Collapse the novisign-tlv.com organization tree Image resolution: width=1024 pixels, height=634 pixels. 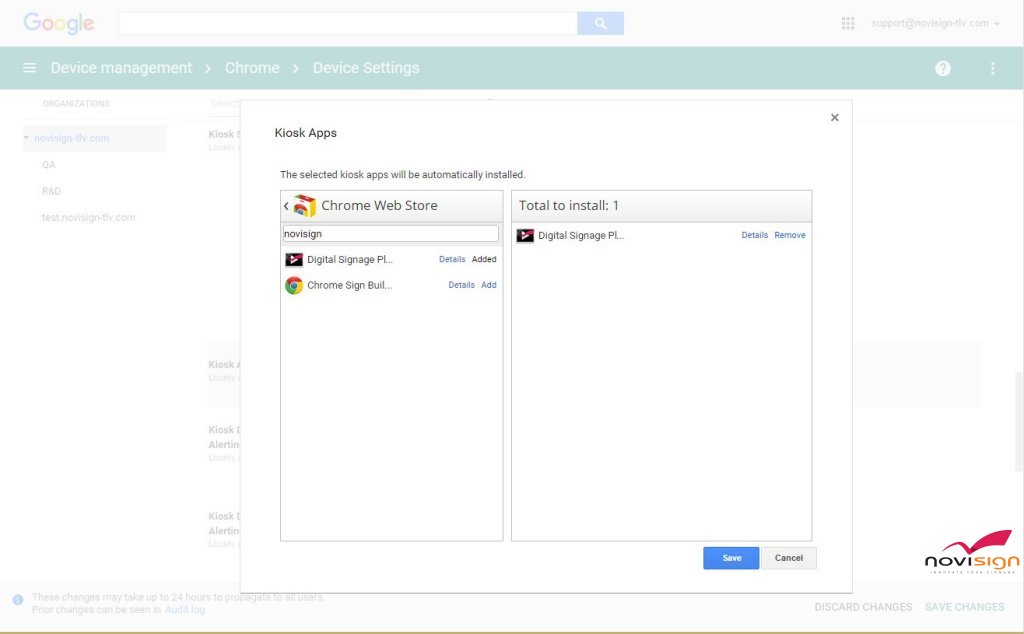[26, 138]
